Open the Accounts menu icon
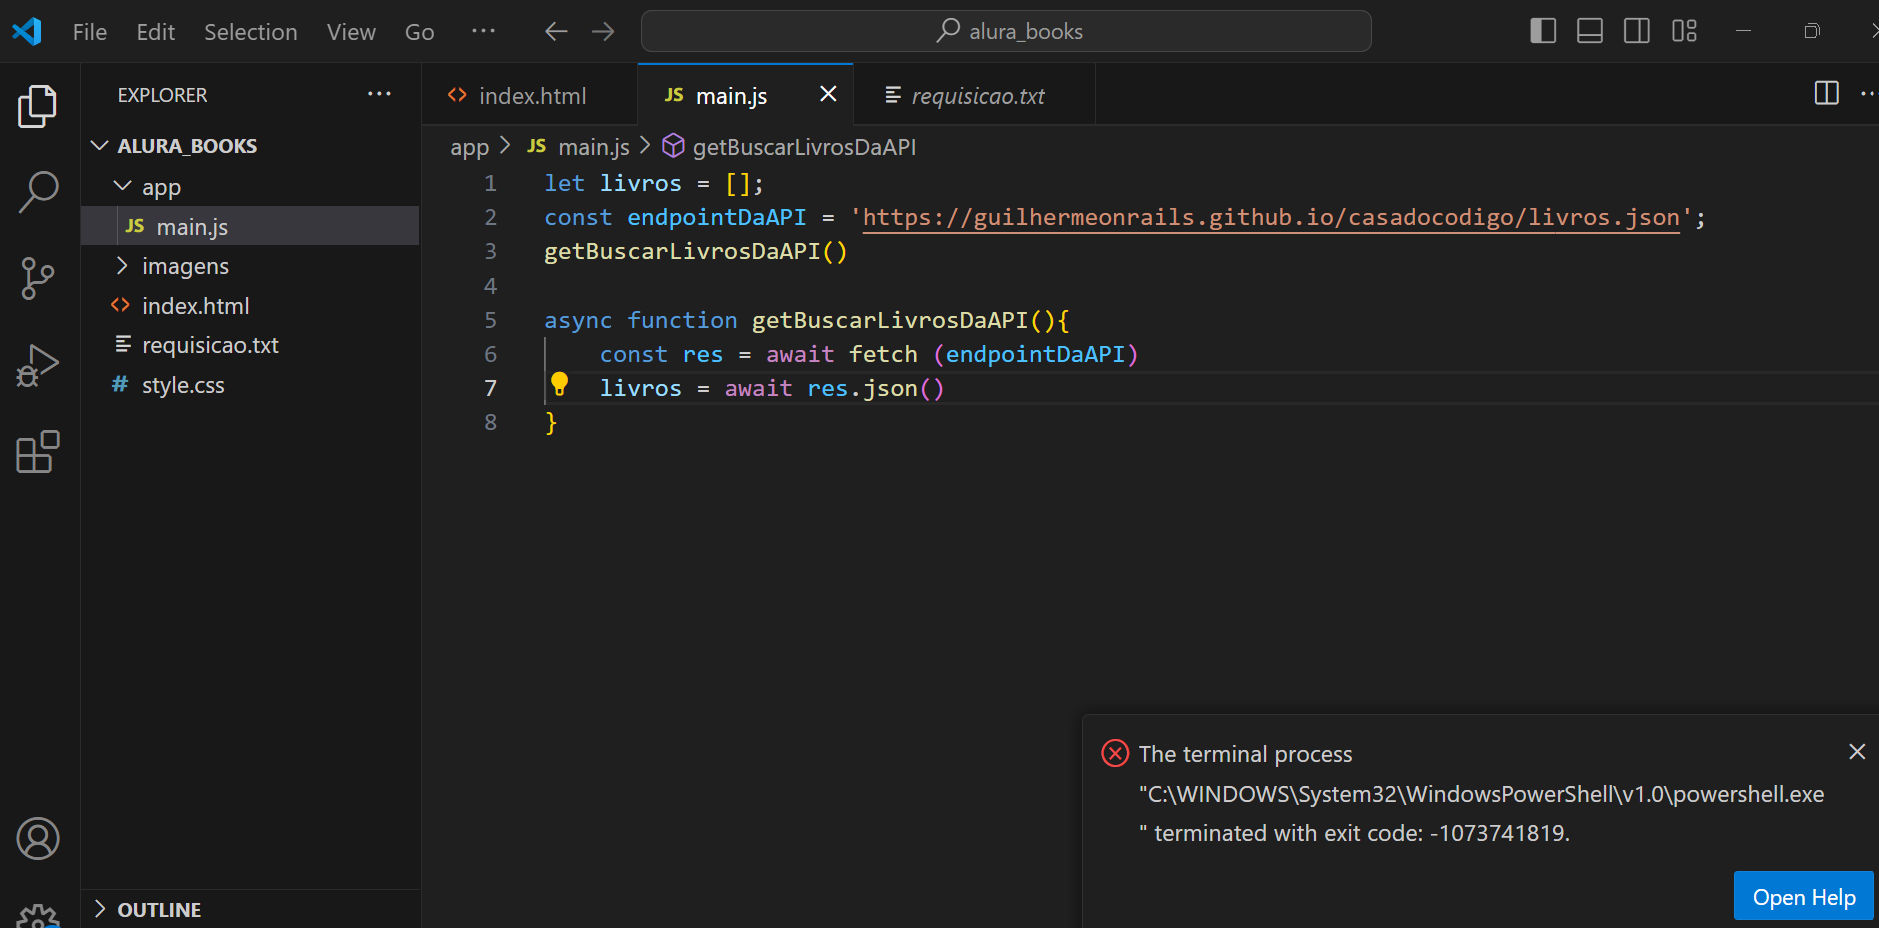The width and height of the screenshot is (1879, 928). (x=38, y=838)
